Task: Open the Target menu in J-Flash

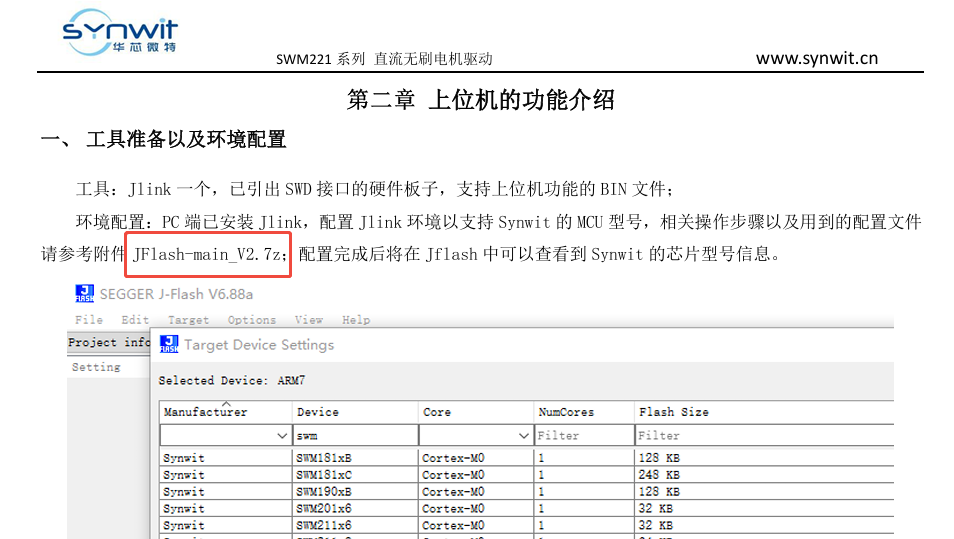Action: coord(188,319)
